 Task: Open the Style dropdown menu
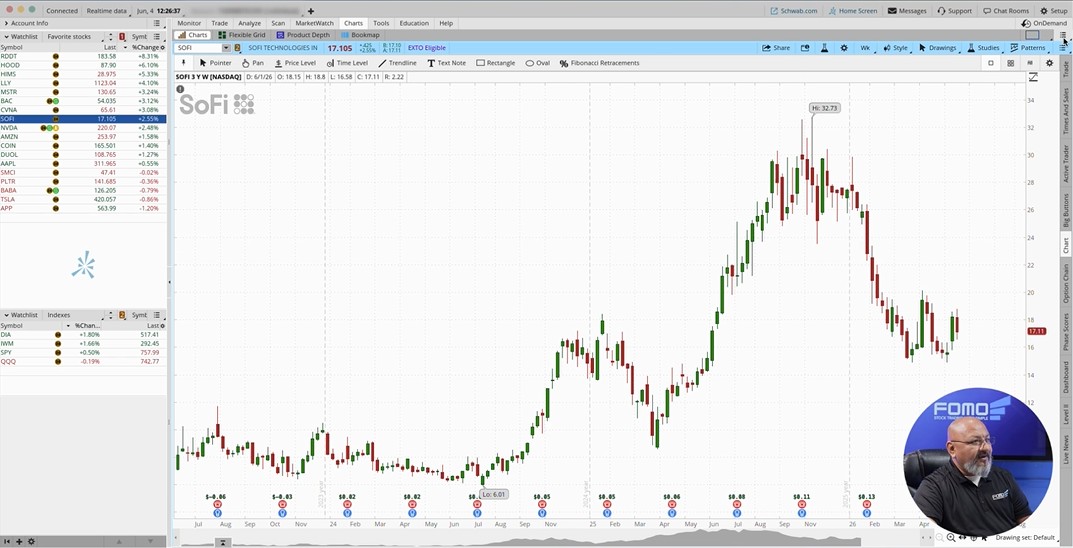click(x=895, y=48)
